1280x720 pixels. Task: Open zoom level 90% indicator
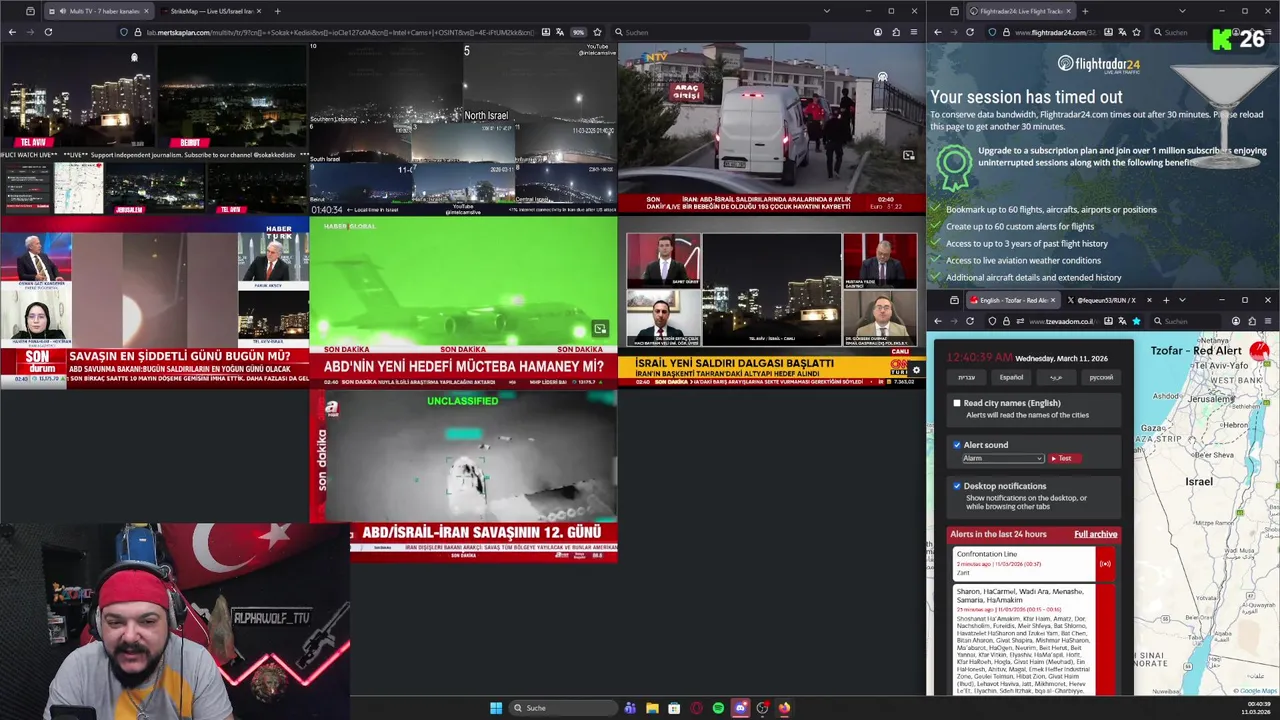tap(578, 32)
